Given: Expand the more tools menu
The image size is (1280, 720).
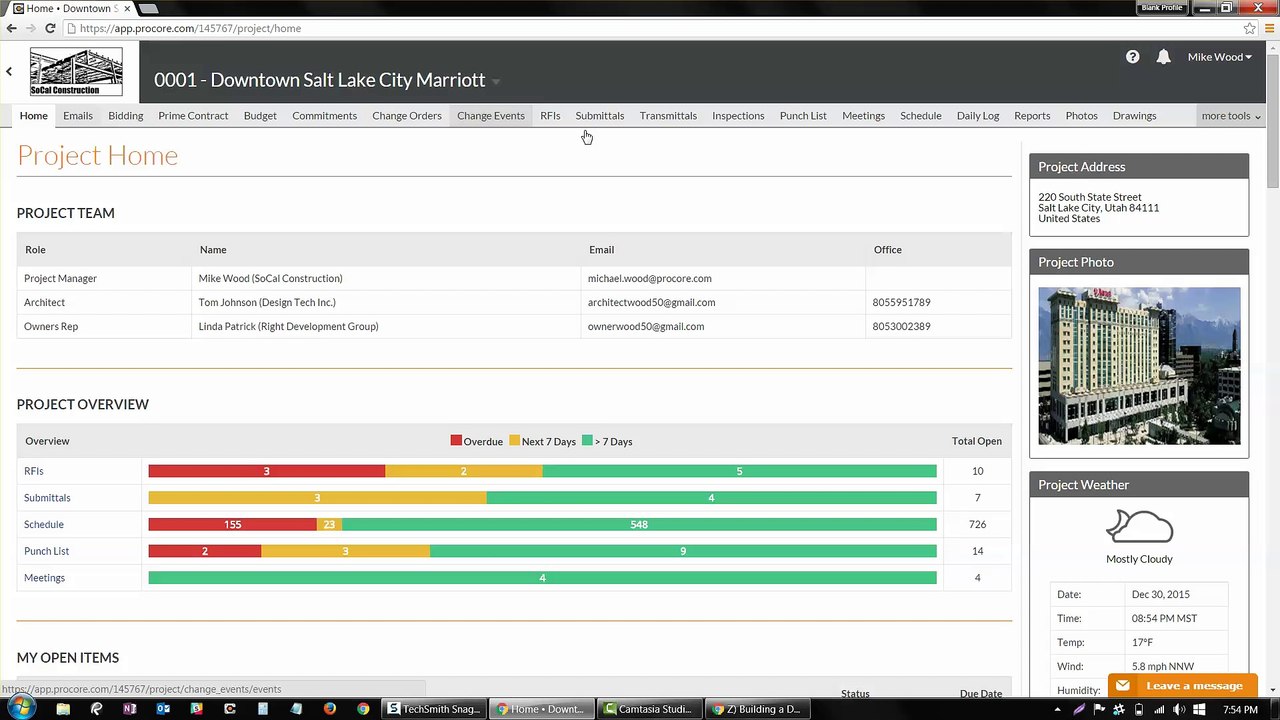Looking at the screenshot, I should tap(1231, 116).
